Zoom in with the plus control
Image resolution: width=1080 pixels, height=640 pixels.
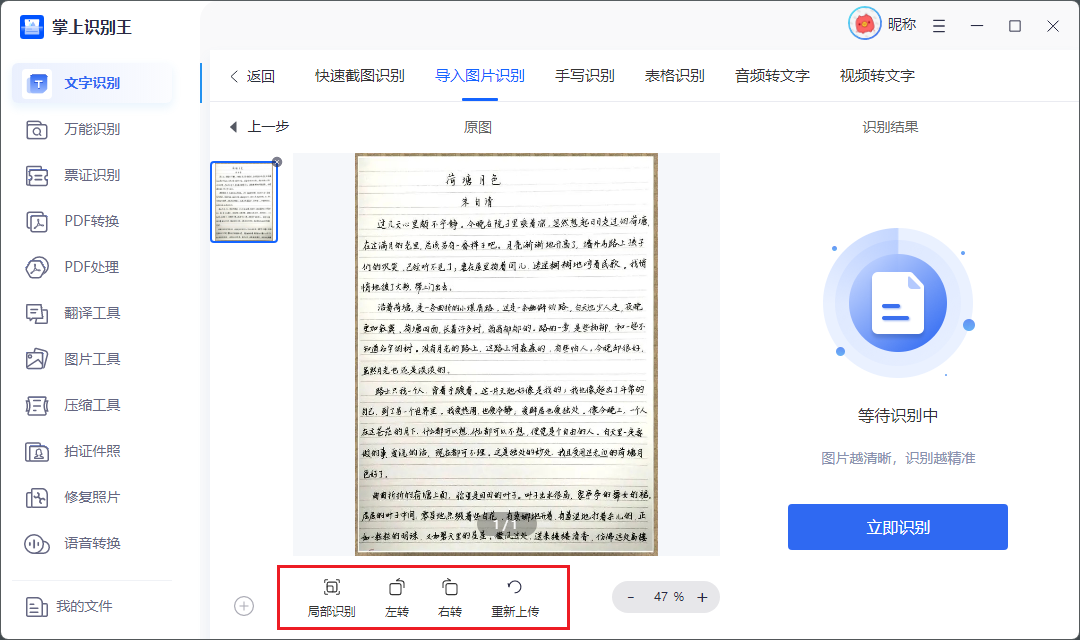[702, 597]
